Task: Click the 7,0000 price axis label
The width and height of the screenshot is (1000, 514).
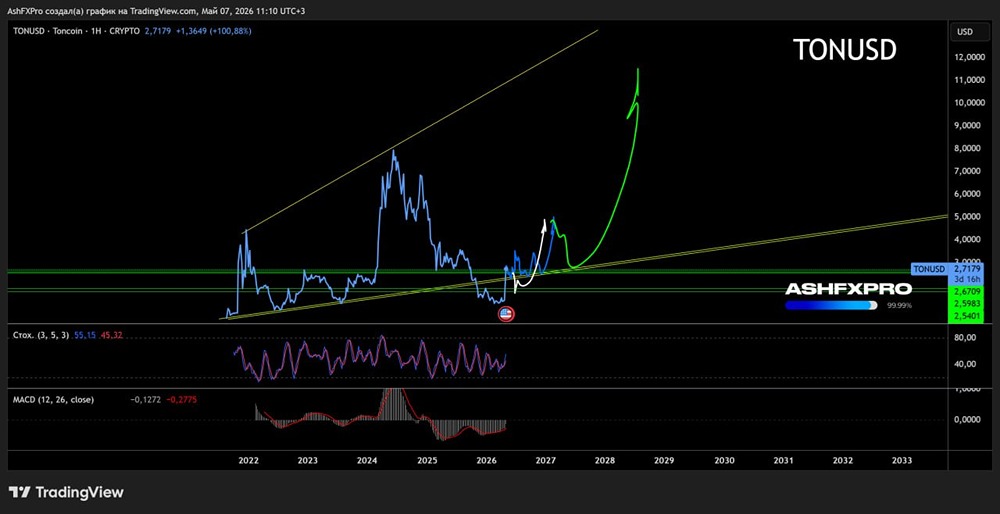Action: 969,171
